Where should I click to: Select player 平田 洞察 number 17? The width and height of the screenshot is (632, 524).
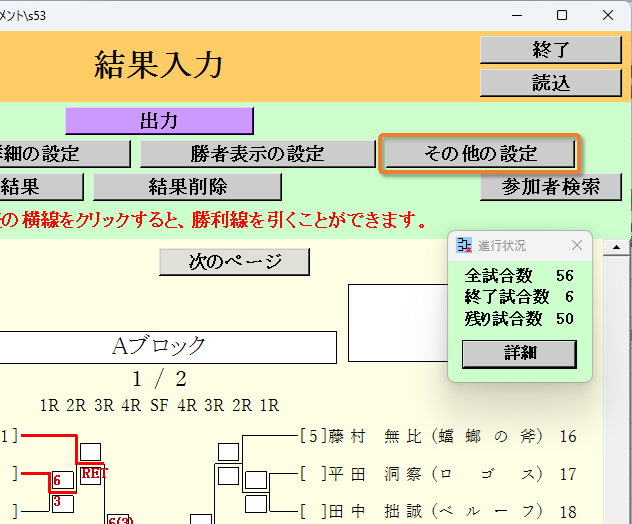[x=438, y=474]
